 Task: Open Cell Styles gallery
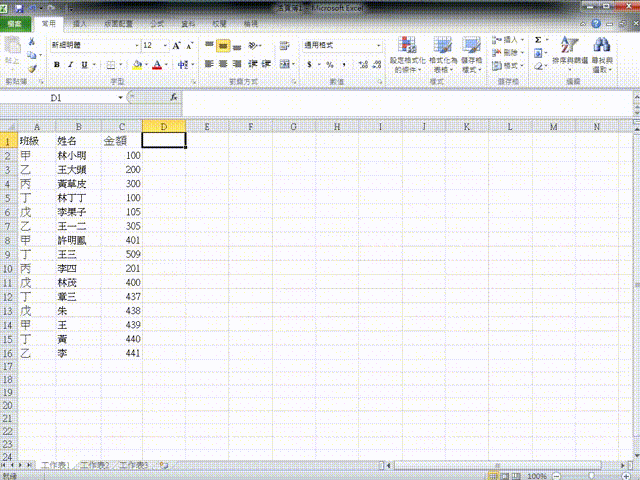pyautogui.click(x=472, y=54)
